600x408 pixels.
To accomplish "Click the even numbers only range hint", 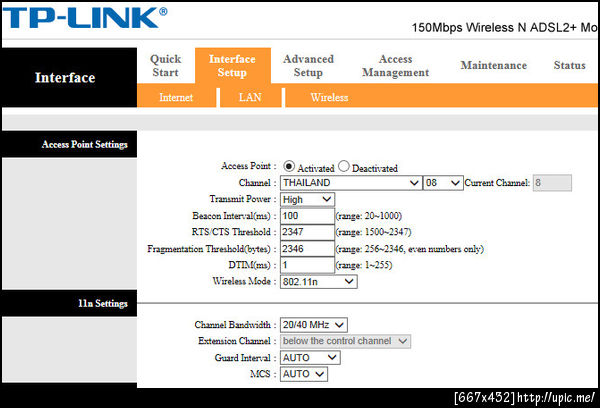I will [410, 249].
